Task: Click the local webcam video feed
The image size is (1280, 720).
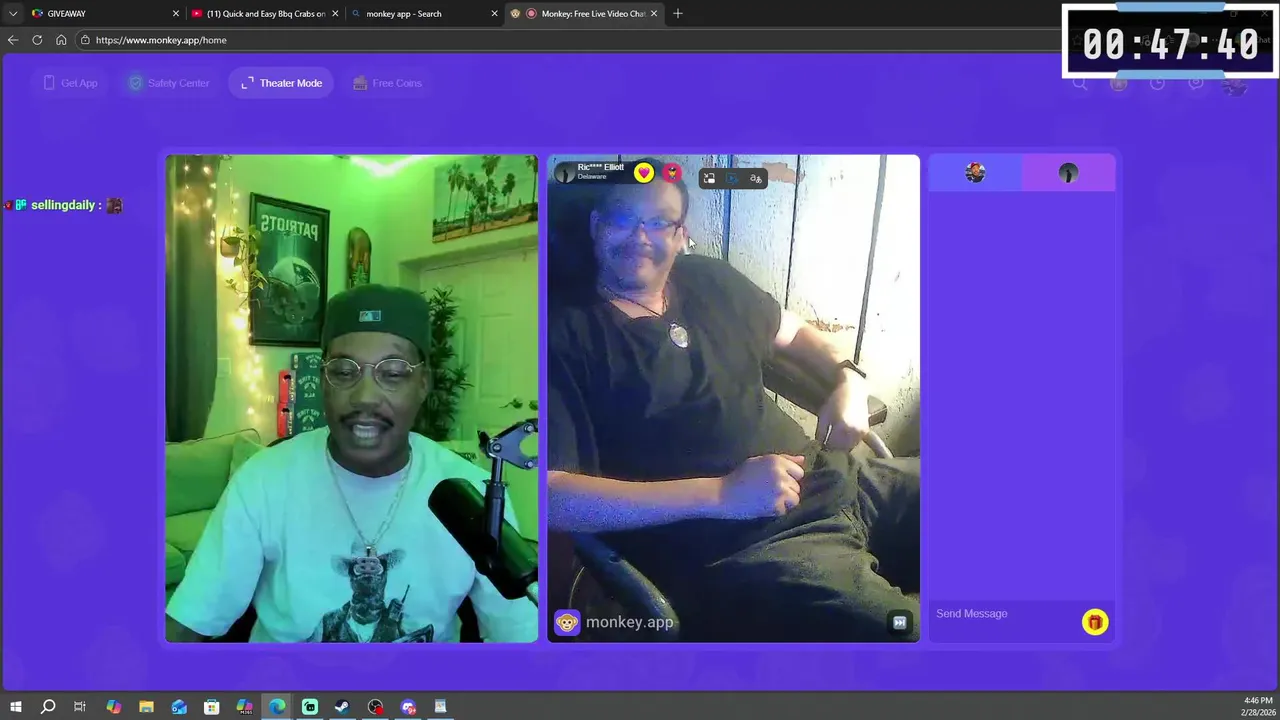Action: pos(351,398)
